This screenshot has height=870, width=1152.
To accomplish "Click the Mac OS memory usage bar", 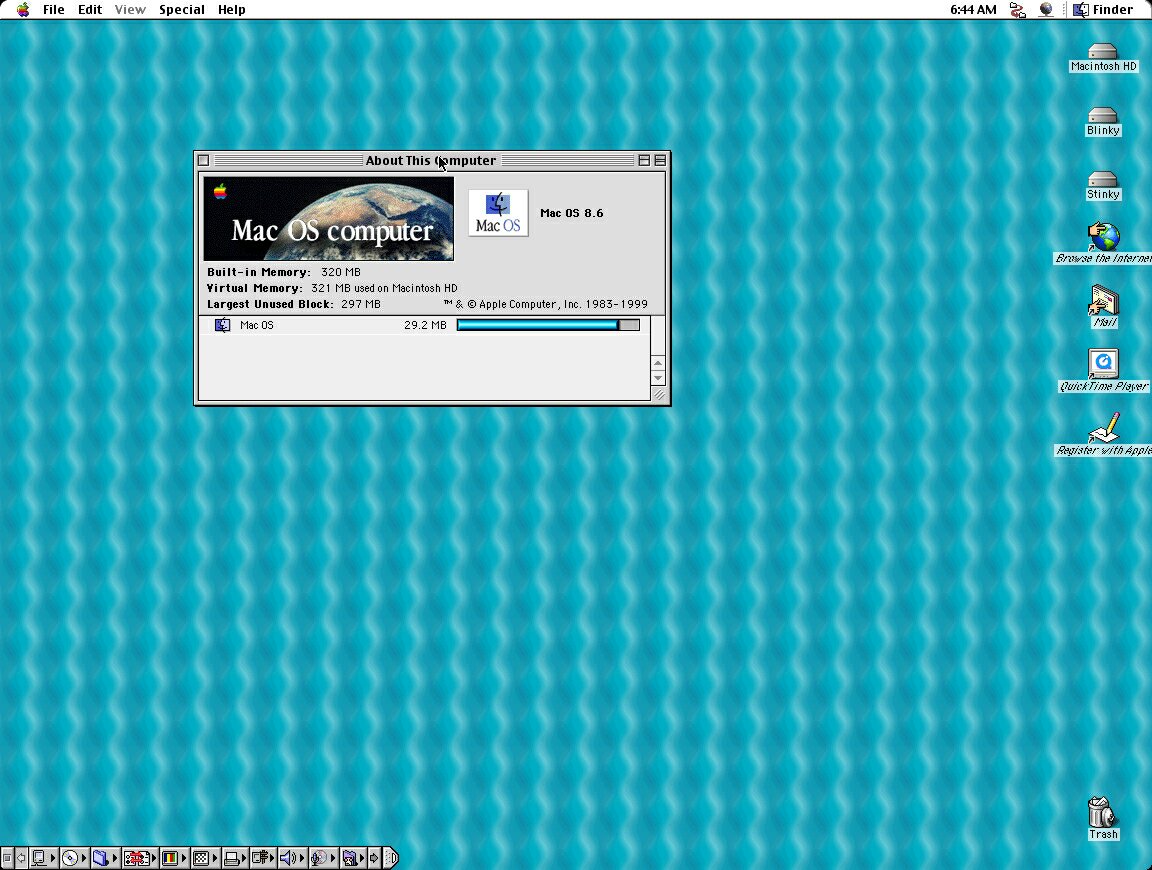I will click(x=548, y=325).
